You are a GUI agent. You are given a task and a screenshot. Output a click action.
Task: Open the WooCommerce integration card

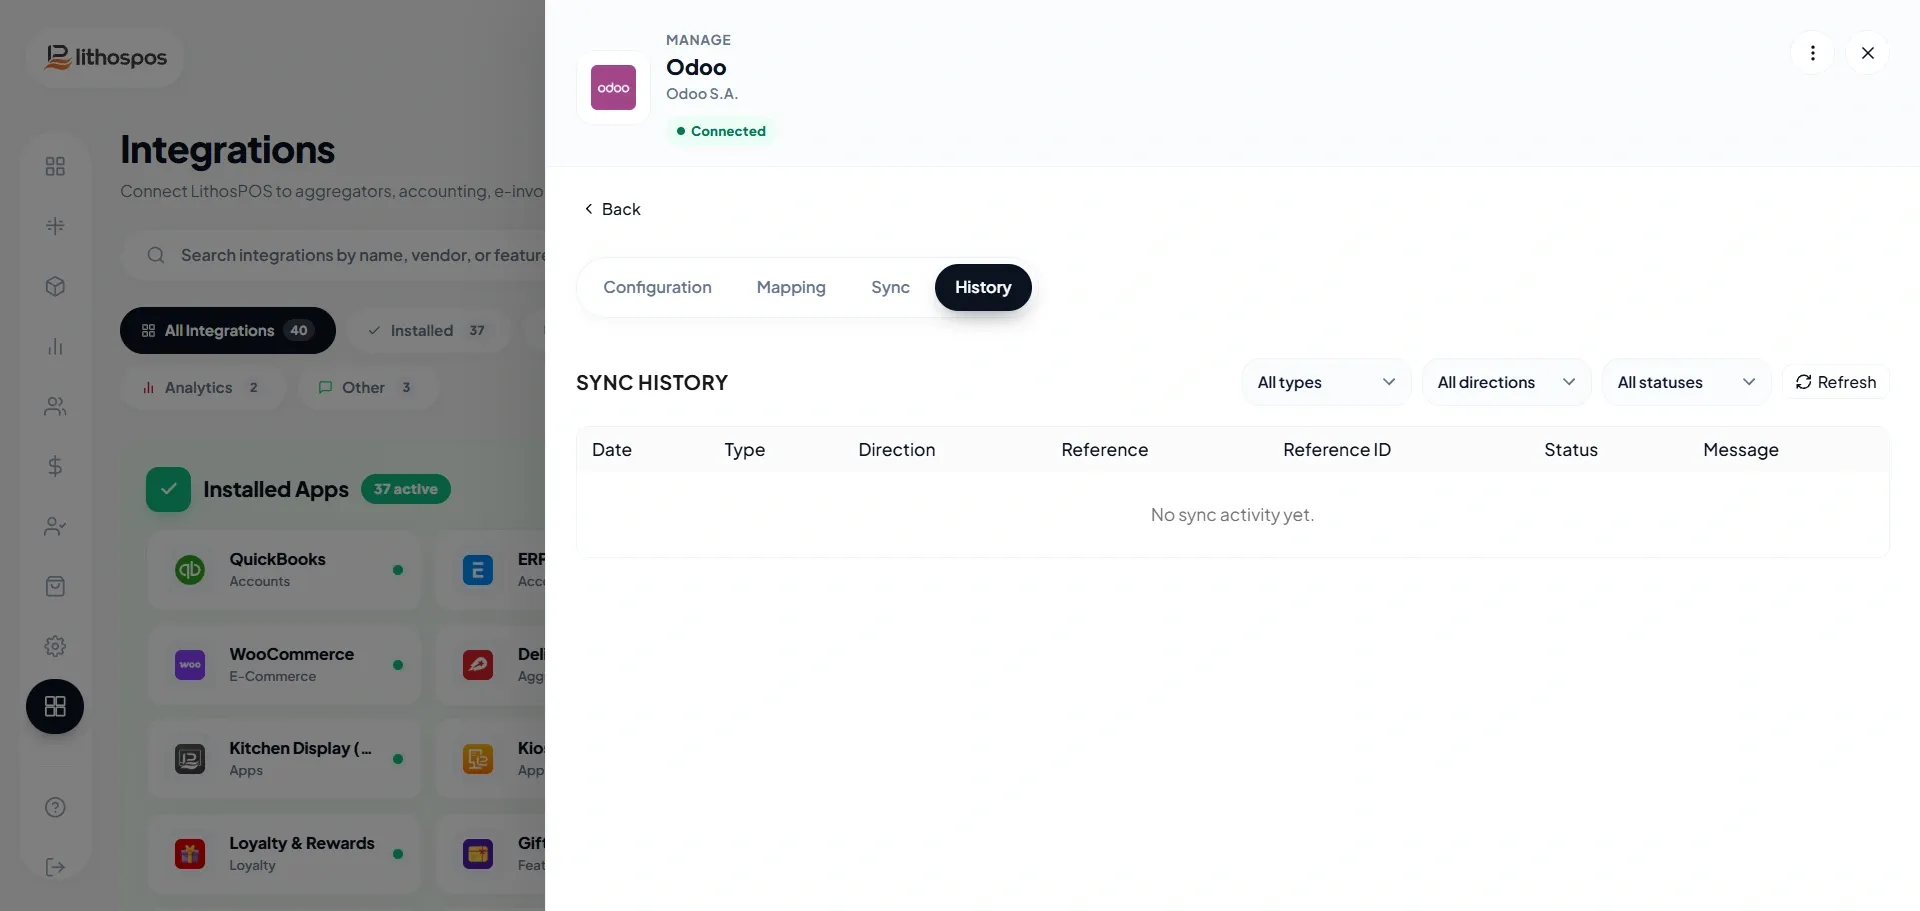click(x=284, y=665)
